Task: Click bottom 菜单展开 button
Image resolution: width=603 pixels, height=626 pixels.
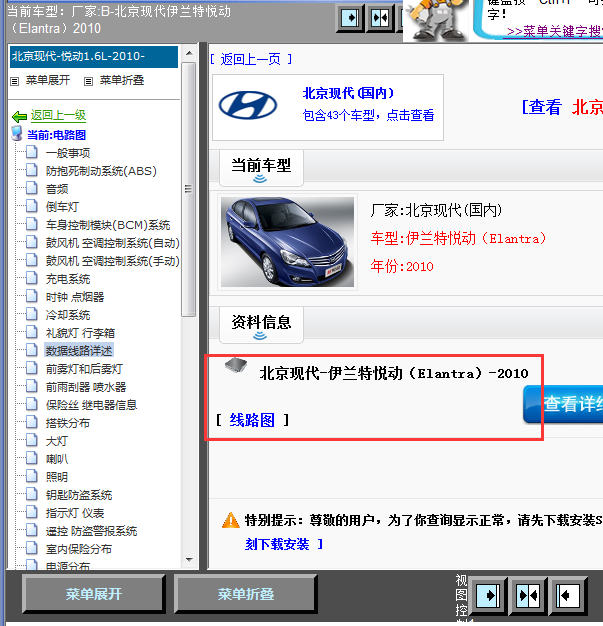Action: tap(94, 594)
